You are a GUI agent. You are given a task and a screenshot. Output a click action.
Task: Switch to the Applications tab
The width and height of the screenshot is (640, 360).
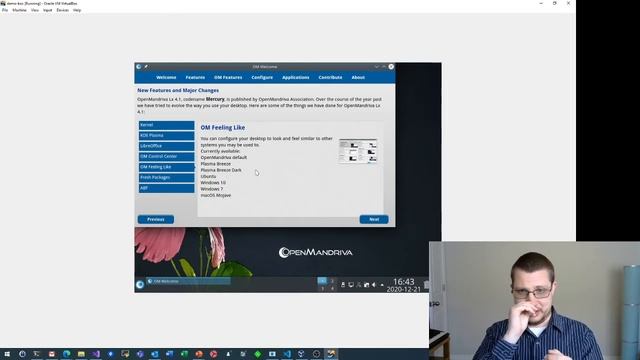point(296,77)
